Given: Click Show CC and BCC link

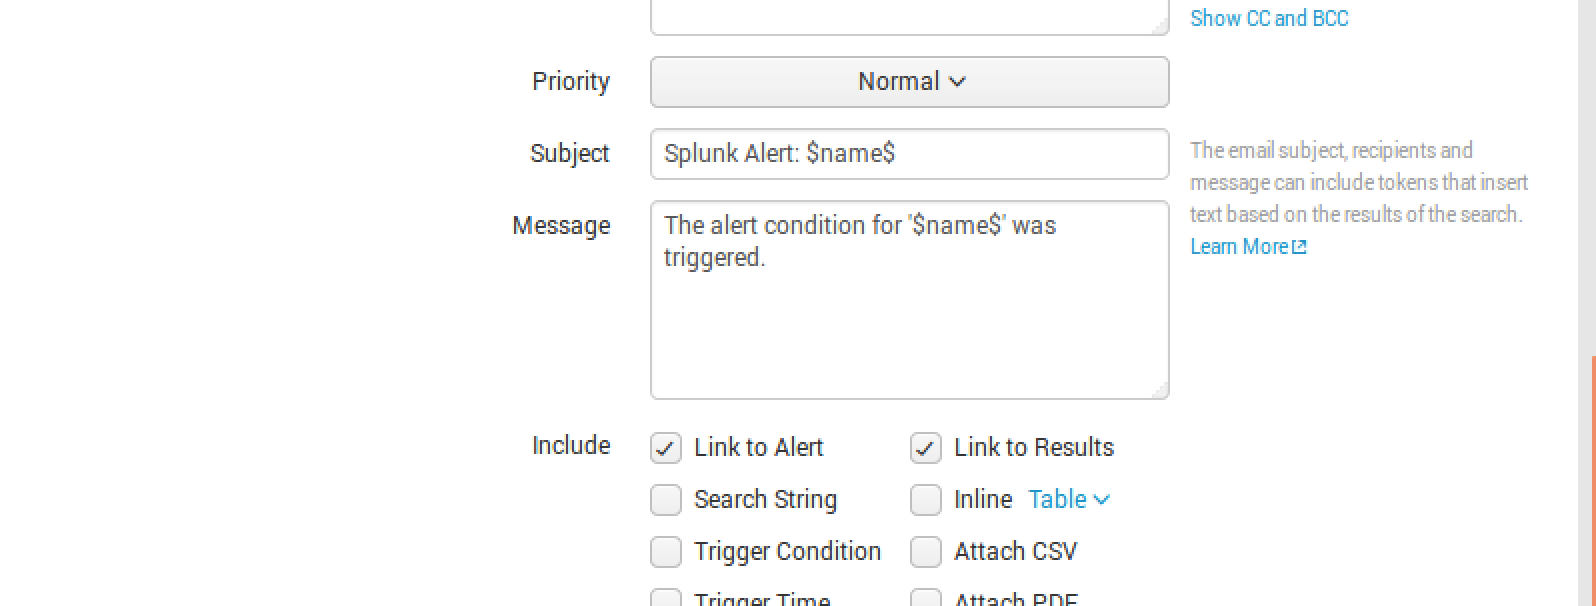Looking at the screenshot, I should [1269, 19].
